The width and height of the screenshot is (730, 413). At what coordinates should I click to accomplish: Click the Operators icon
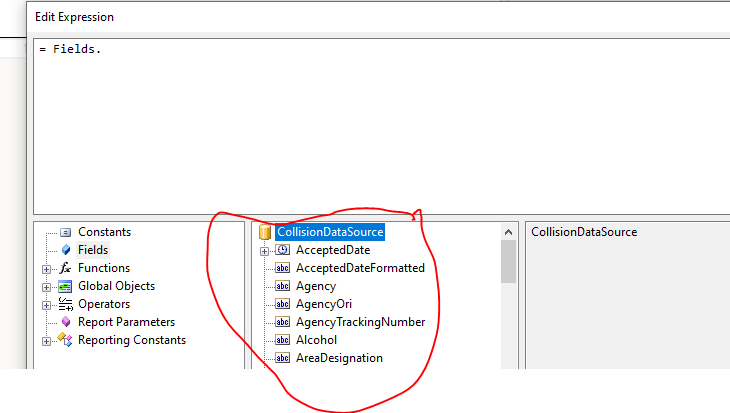coord(65,304)
